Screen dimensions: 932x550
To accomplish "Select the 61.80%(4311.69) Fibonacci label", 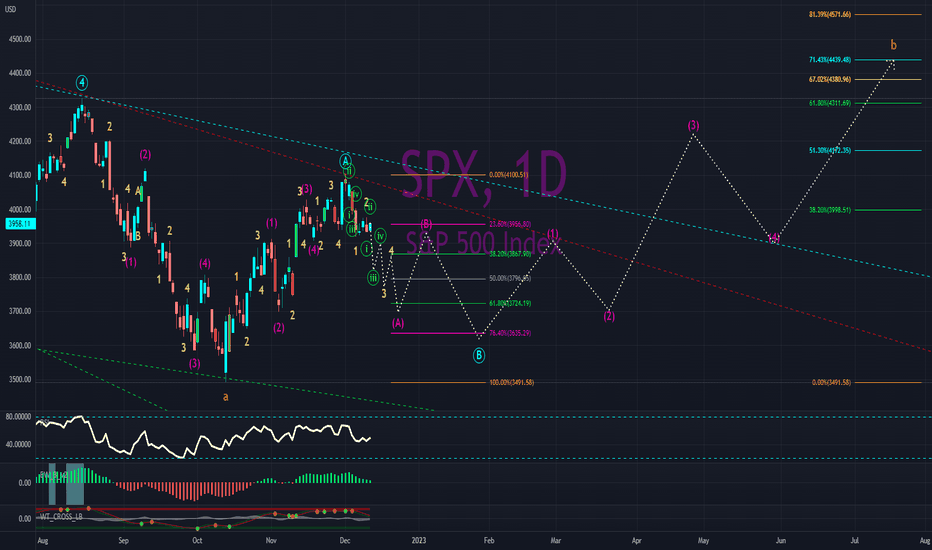I will click(x=830, y=103).
